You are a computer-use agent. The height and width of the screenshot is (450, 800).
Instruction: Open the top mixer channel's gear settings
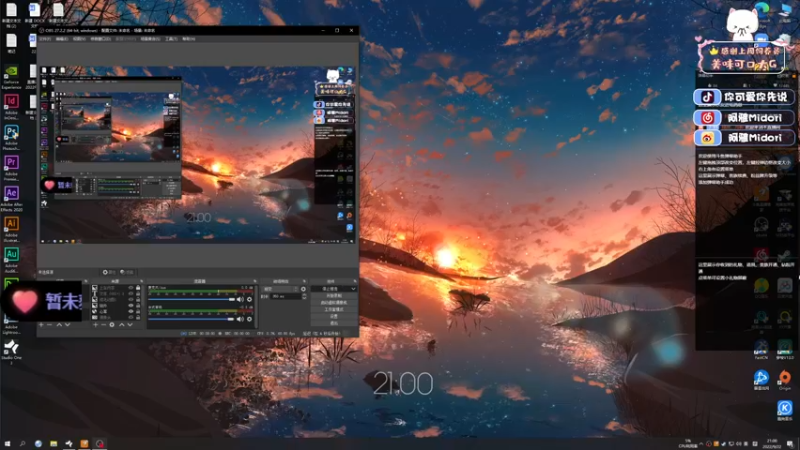249,299
